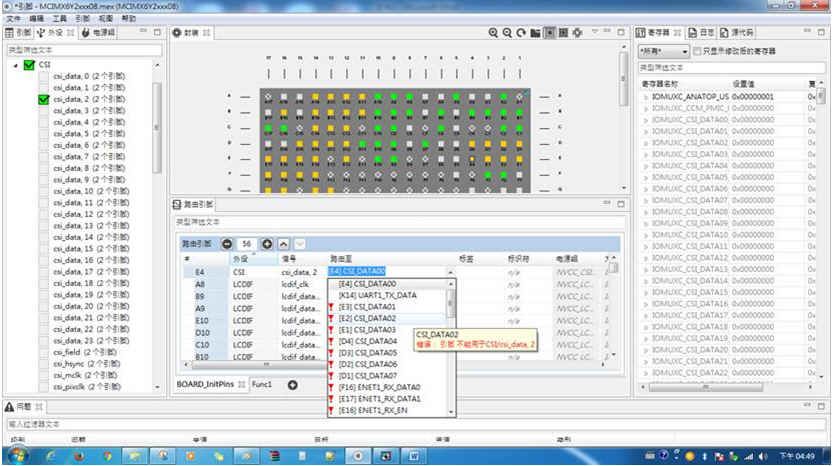The height and width of the screenshot is (466, 835).
Task: Switch to the log tab next to registers
Action: pos(701,32)
